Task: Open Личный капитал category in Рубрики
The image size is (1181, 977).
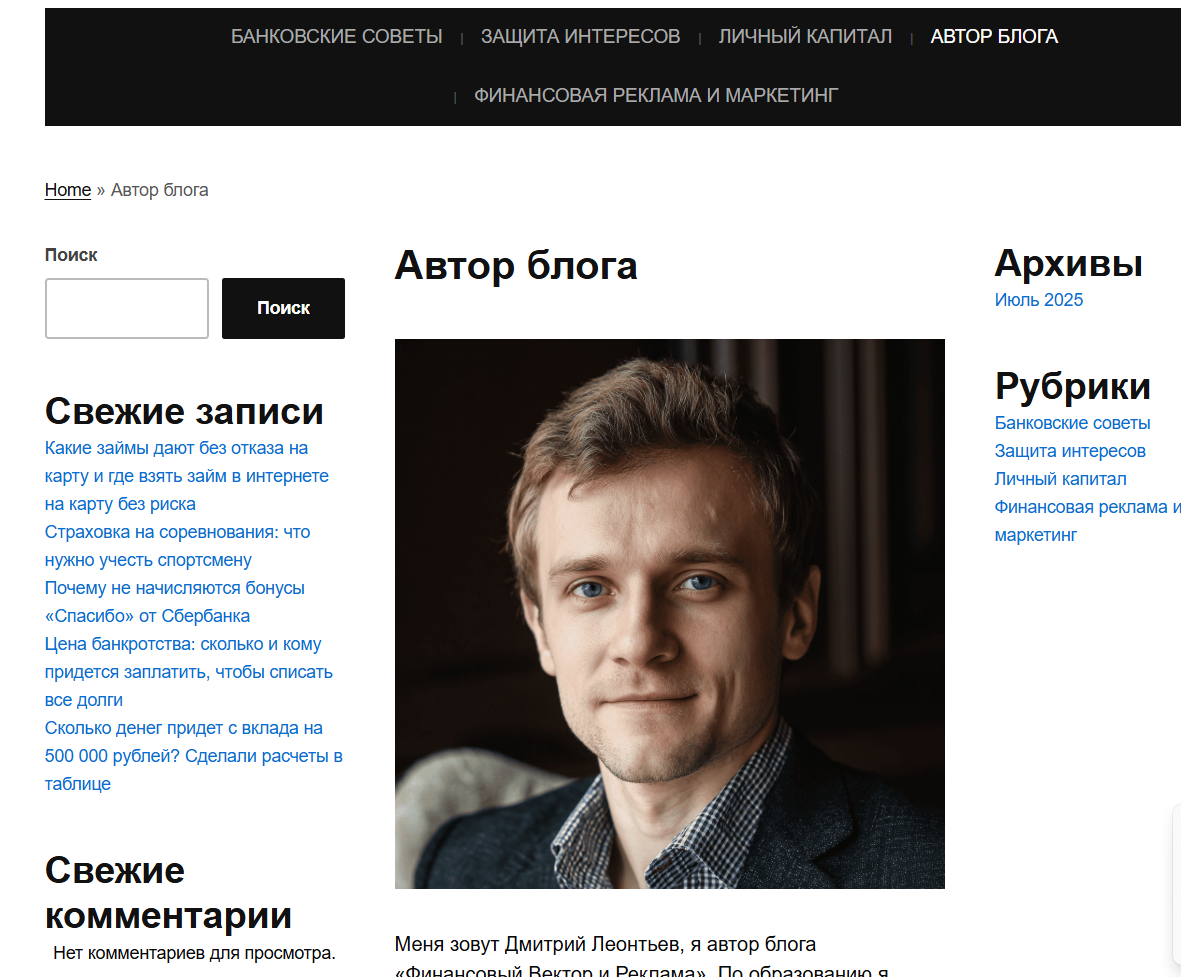Action: [x=1060, y=479]
